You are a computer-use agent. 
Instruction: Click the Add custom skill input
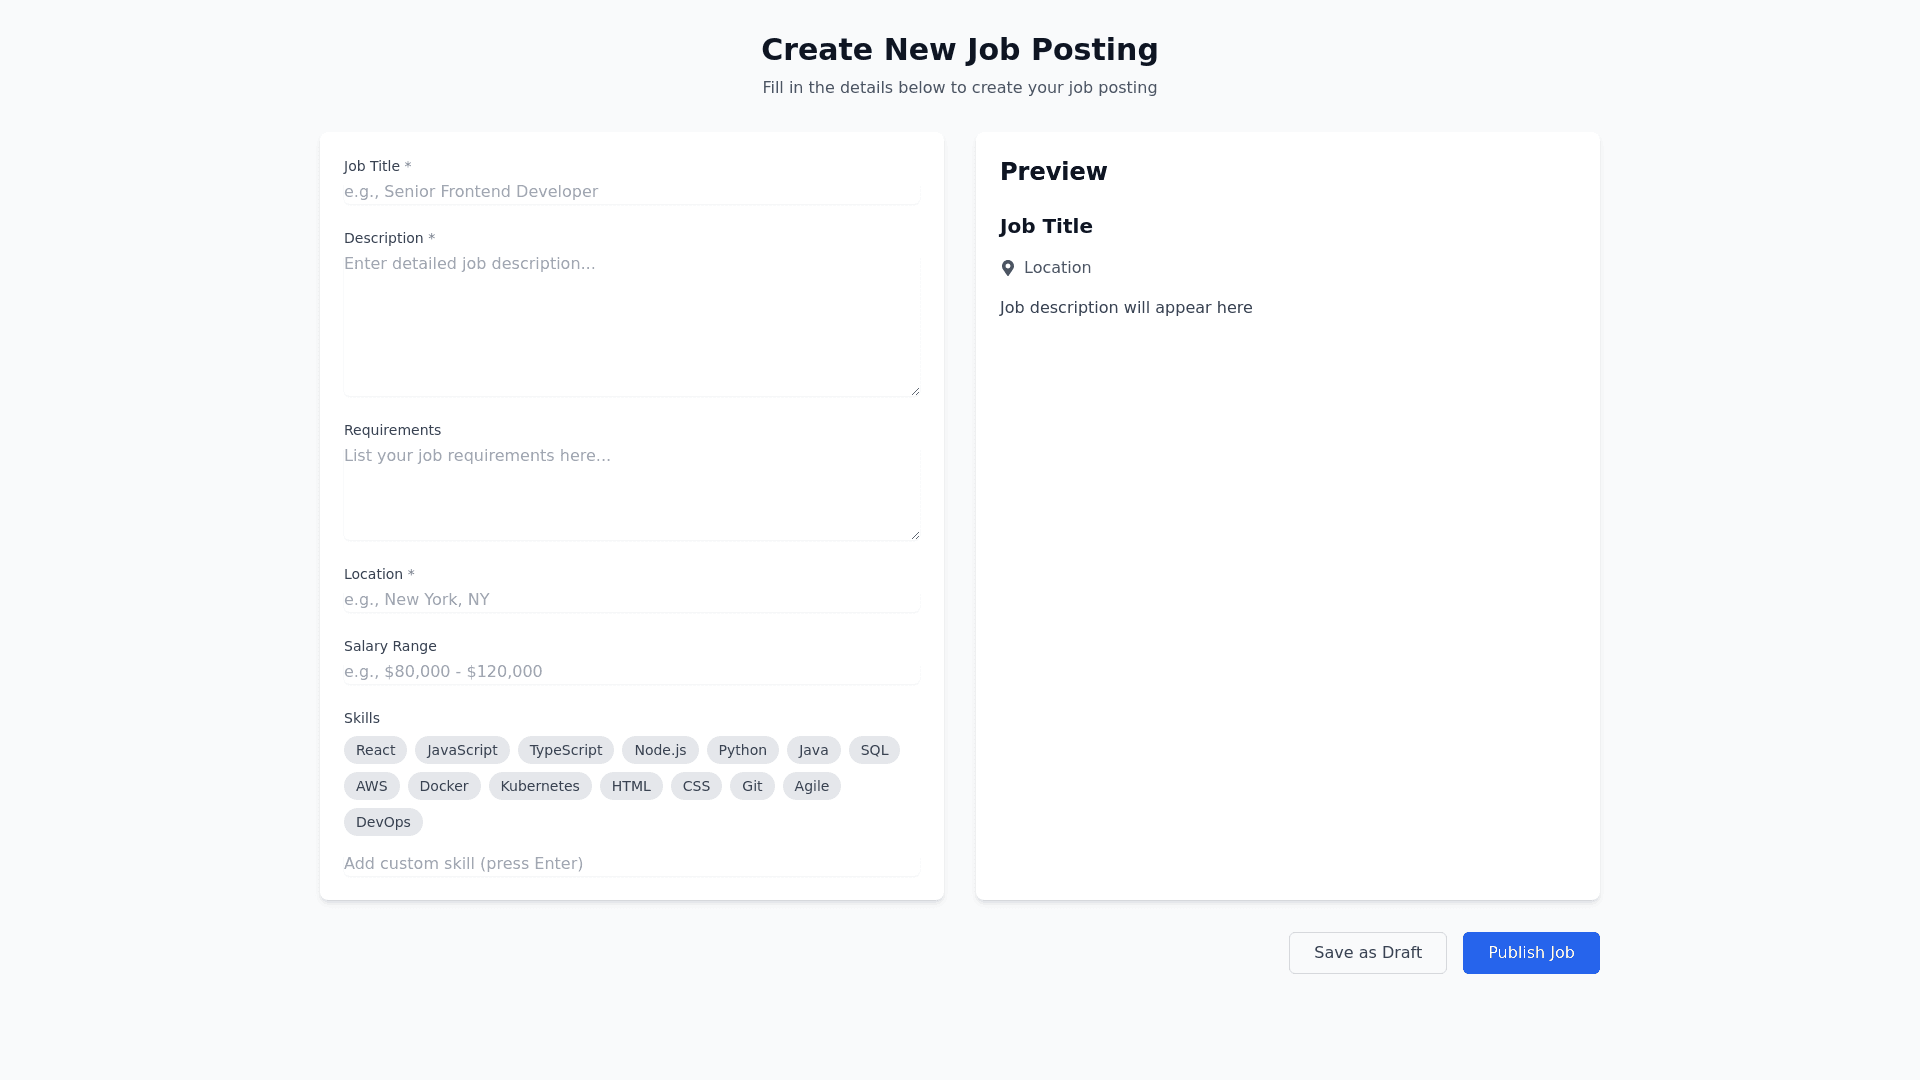[631, 864]
